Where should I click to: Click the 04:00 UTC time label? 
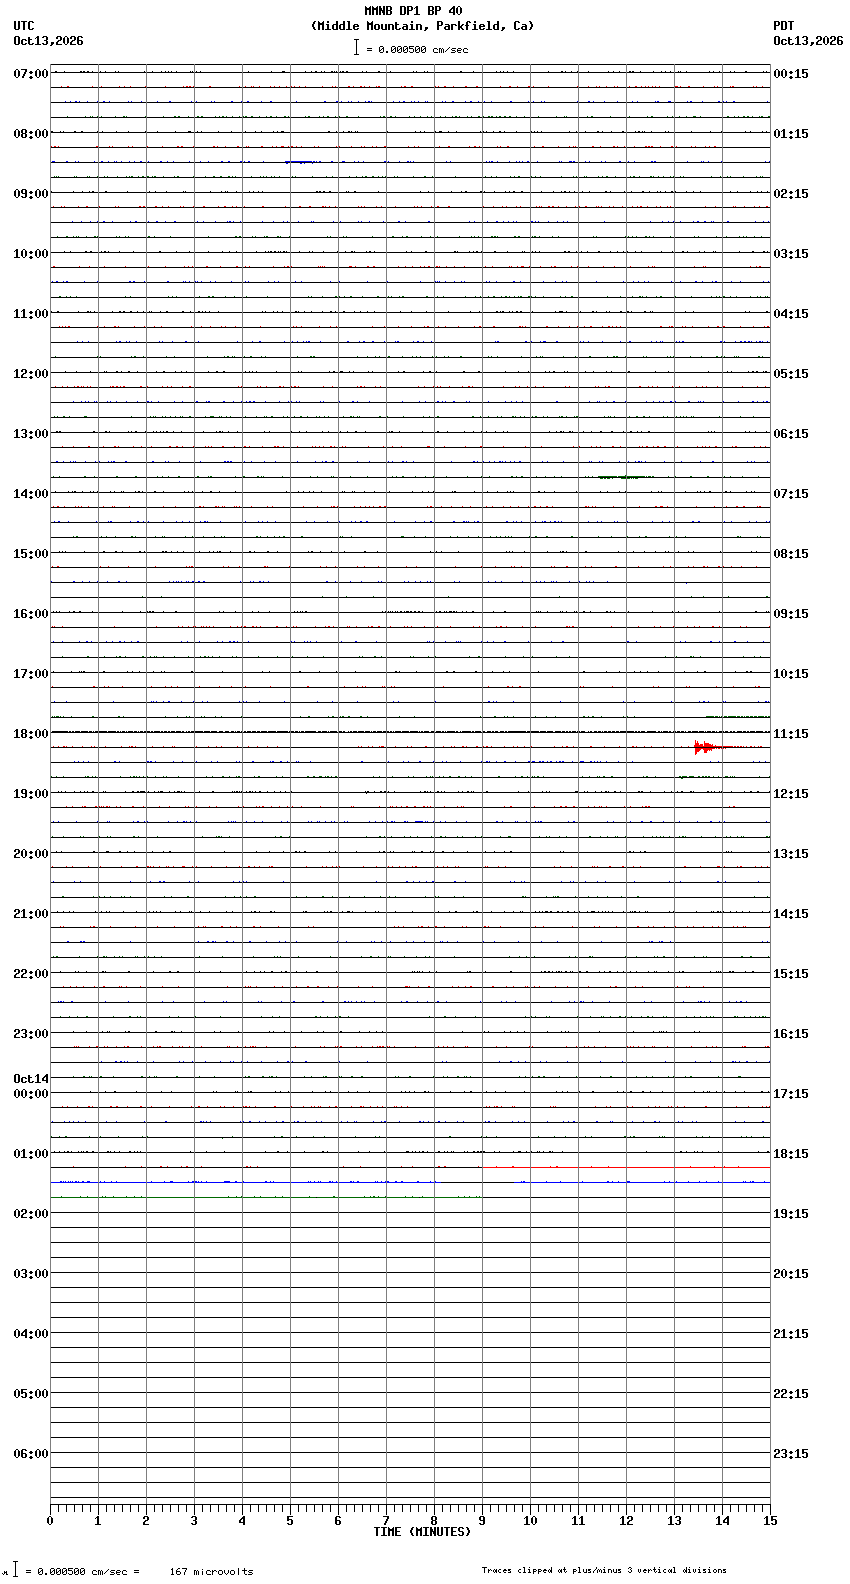coord(31,1334)
